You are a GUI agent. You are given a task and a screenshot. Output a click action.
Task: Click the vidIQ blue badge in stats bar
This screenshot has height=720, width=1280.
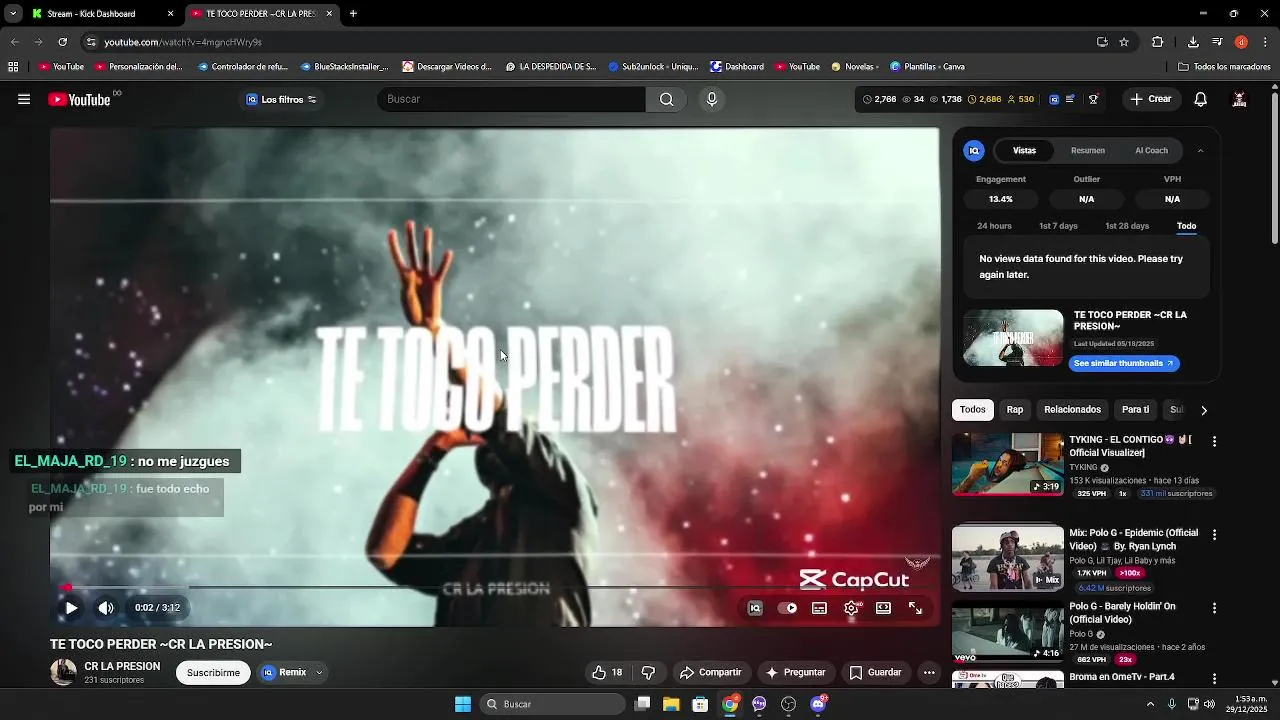[1054, 99]
